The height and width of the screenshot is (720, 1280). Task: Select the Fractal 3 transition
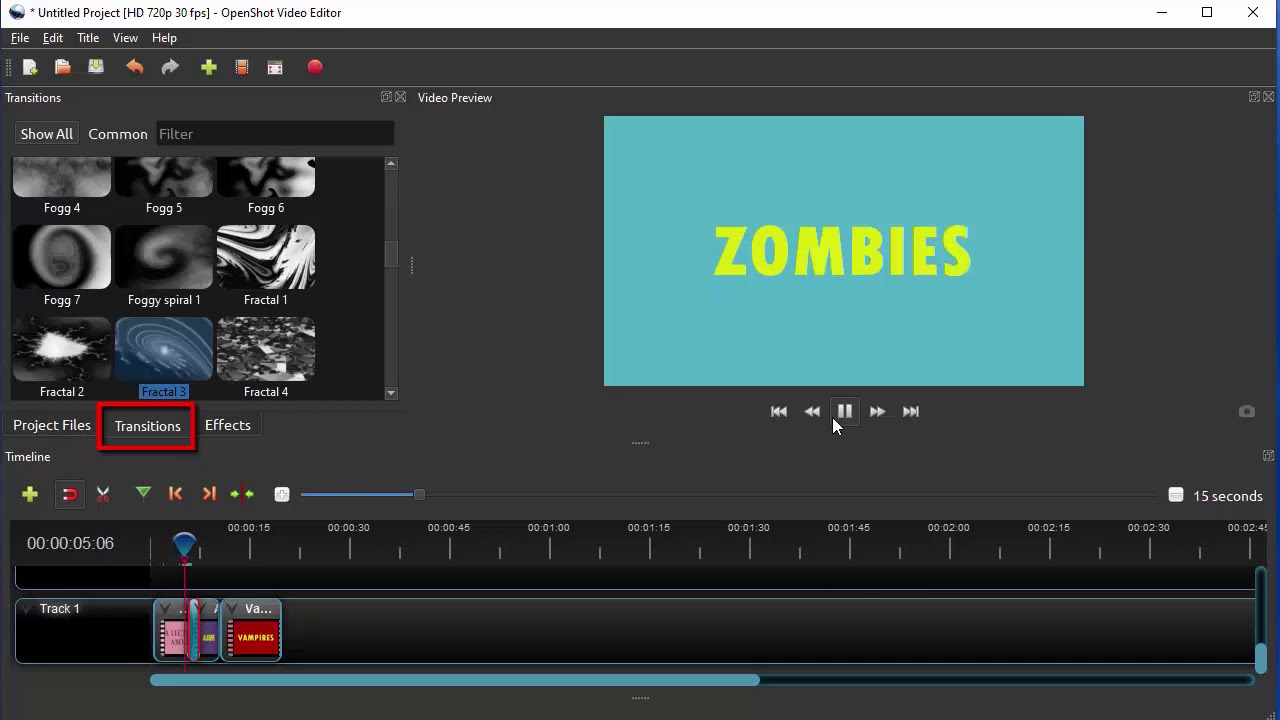164,358
